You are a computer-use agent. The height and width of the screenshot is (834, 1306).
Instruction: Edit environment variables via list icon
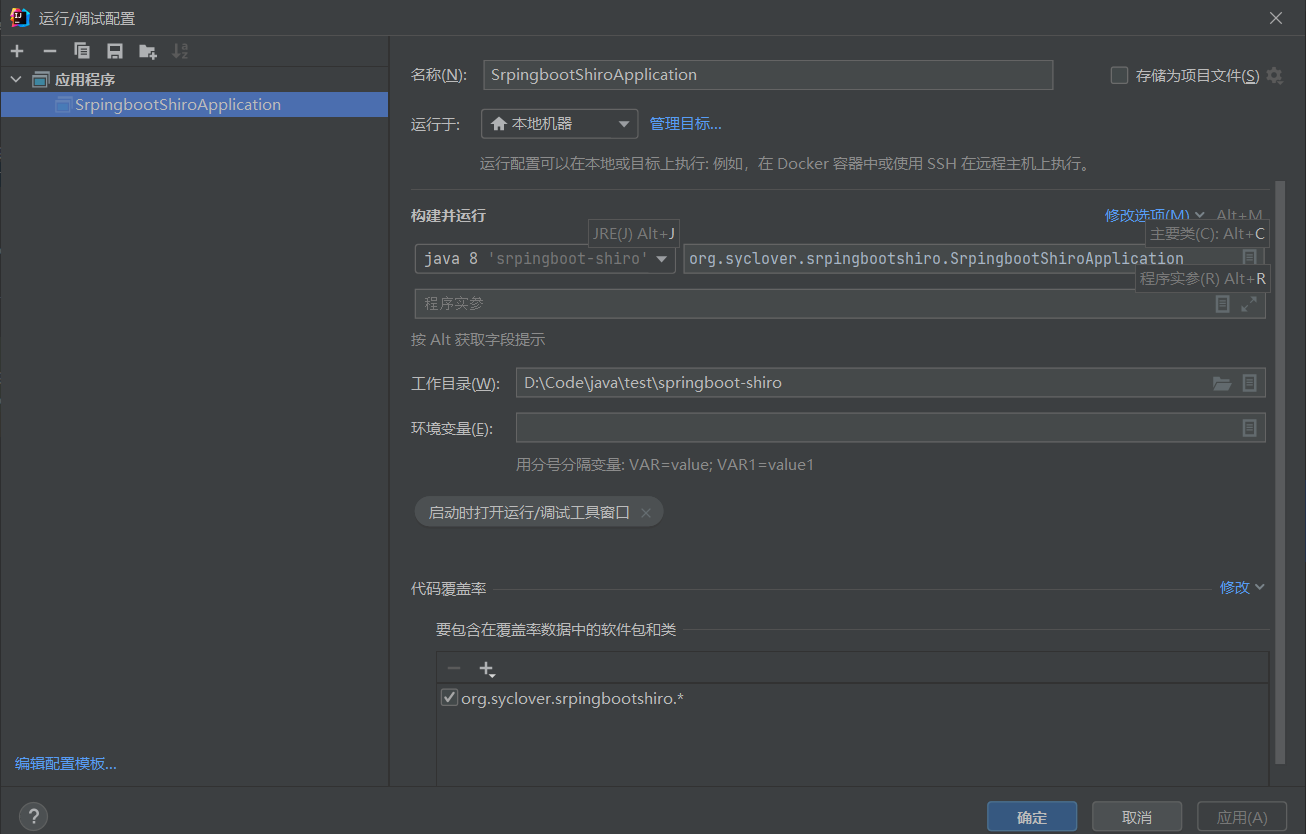[x=1249, y=428]
